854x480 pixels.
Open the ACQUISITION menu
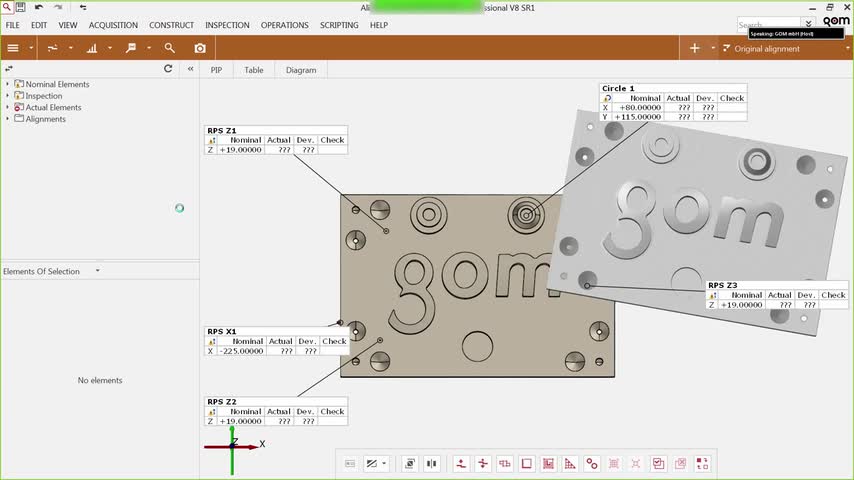113,25
